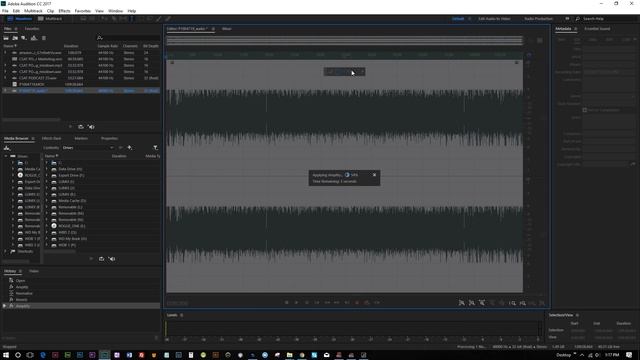Click HUD volume control over waveform
The height and width of the screenshot is (360, 640).
pos(344,72)
